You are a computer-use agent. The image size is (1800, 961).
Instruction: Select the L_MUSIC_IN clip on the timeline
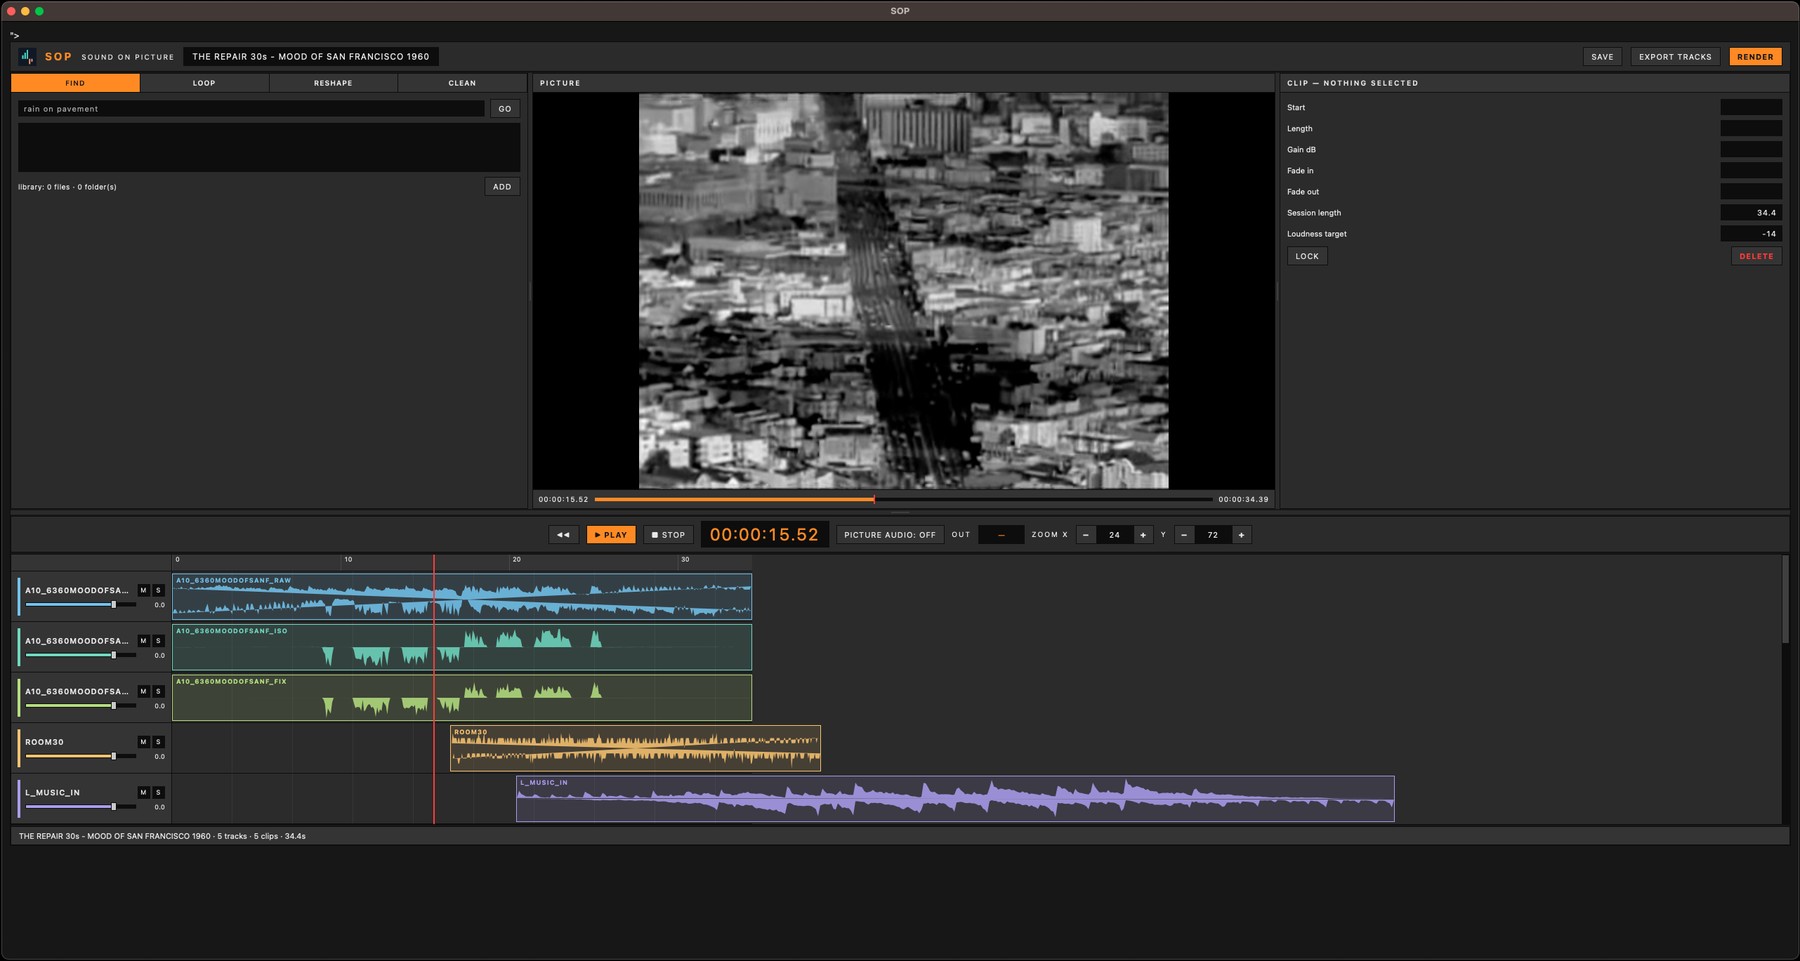coord(955,799)
